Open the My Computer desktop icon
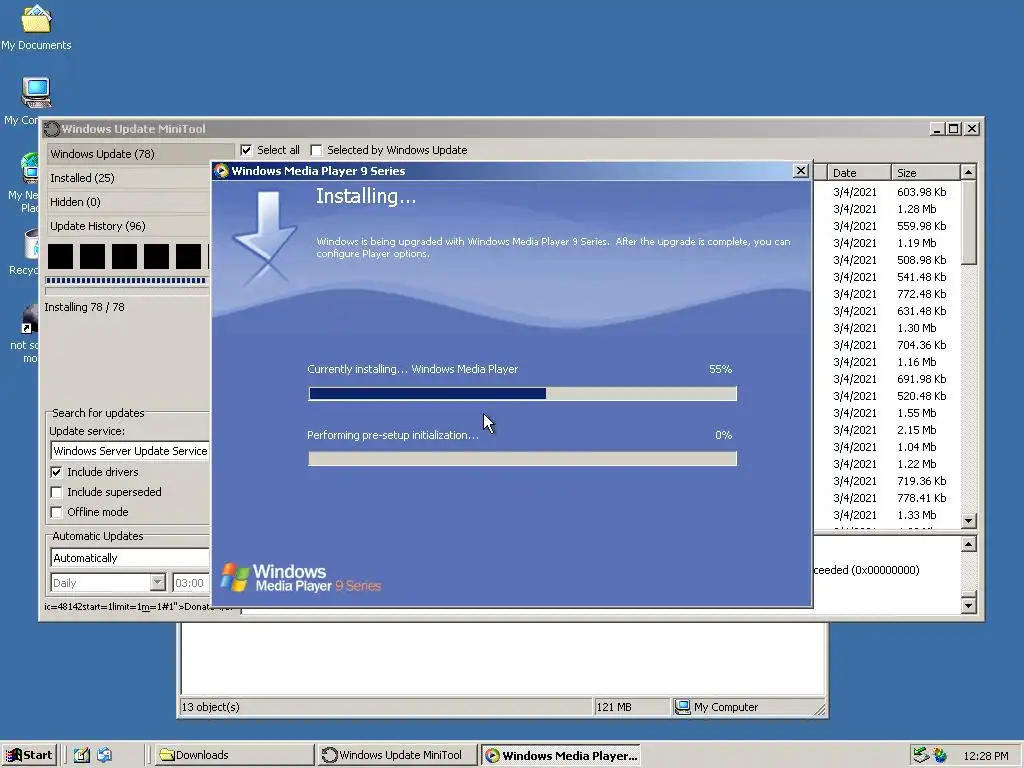 pos(36,93)
